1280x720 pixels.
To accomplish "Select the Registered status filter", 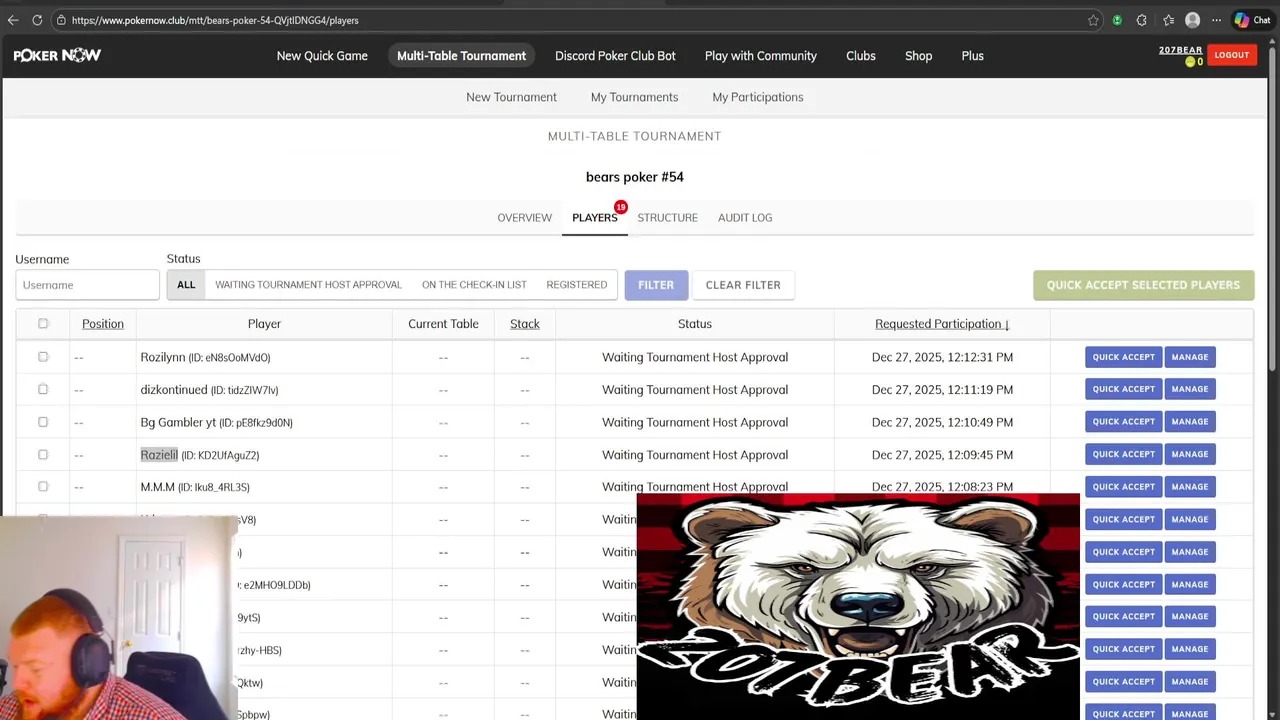I will pyautogui.click(x=577, y=285).
